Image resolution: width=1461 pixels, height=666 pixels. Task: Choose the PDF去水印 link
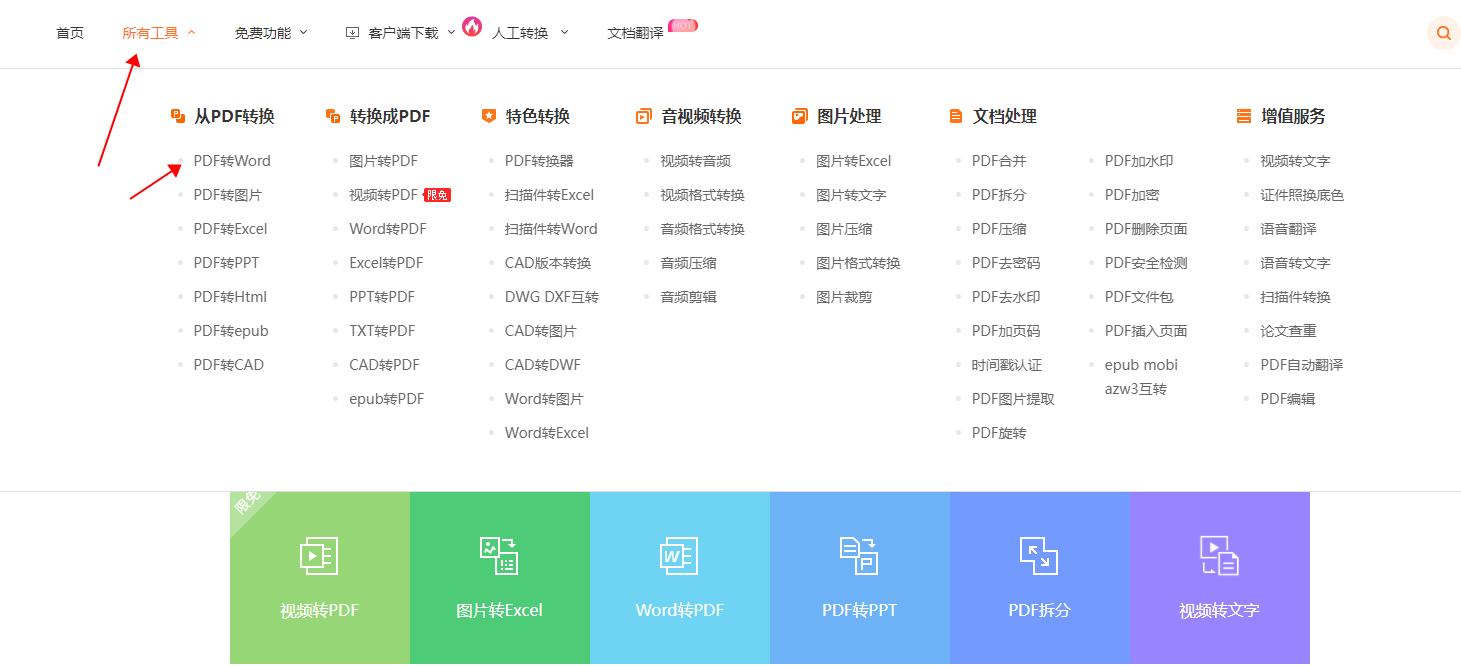click(x=1006, y=297)
